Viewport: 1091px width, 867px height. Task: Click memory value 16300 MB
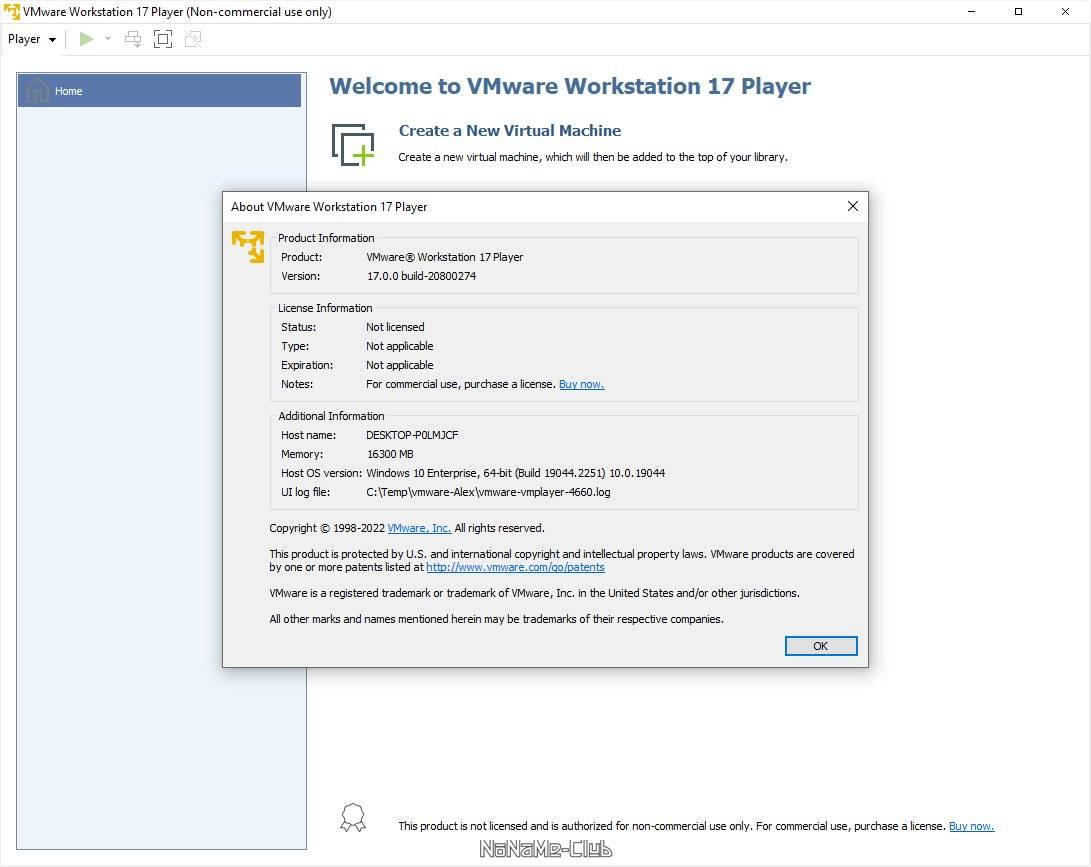[390, 454]
